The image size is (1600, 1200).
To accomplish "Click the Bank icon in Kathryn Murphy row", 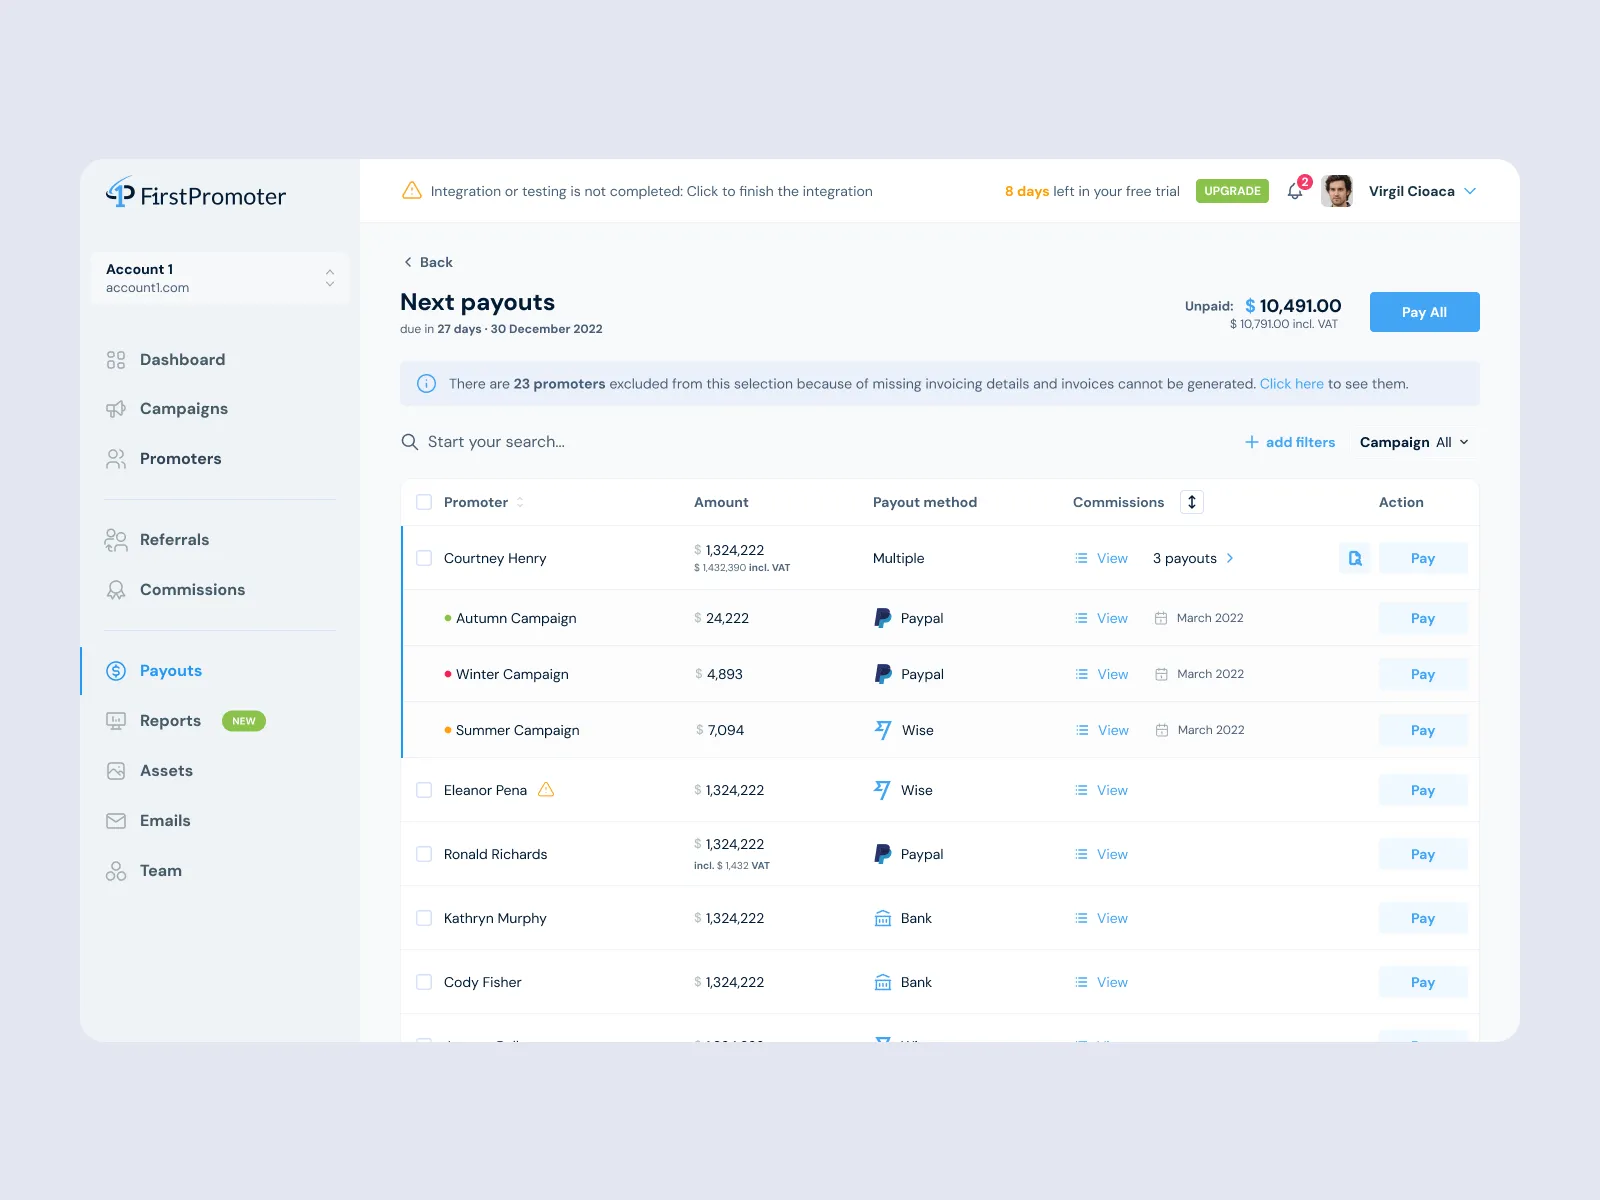I will pyautogui.click(x=883, y=918).
